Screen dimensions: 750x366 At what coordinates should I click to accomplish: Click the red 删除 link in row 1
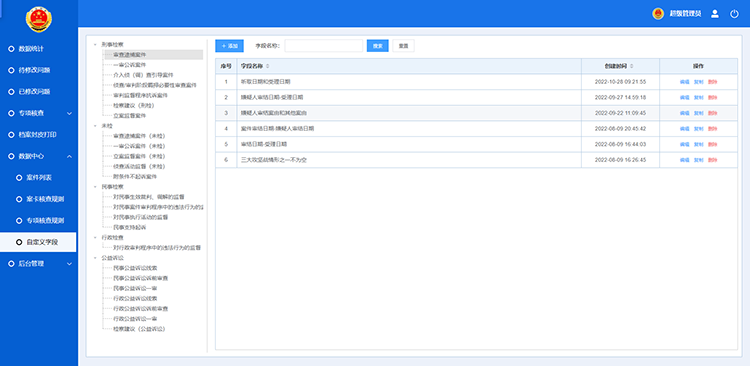click(x=713, y=82)
